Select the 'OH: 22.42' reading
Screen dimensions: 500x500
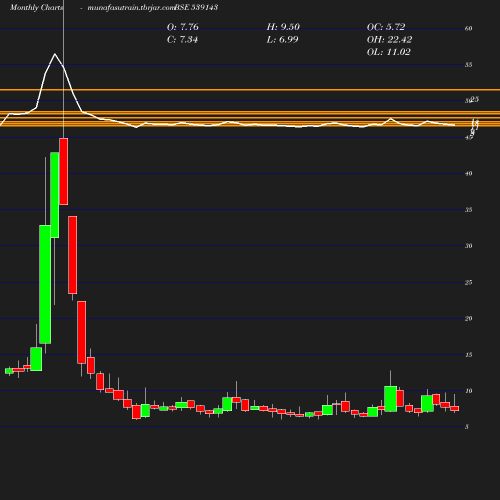(389, 40)
